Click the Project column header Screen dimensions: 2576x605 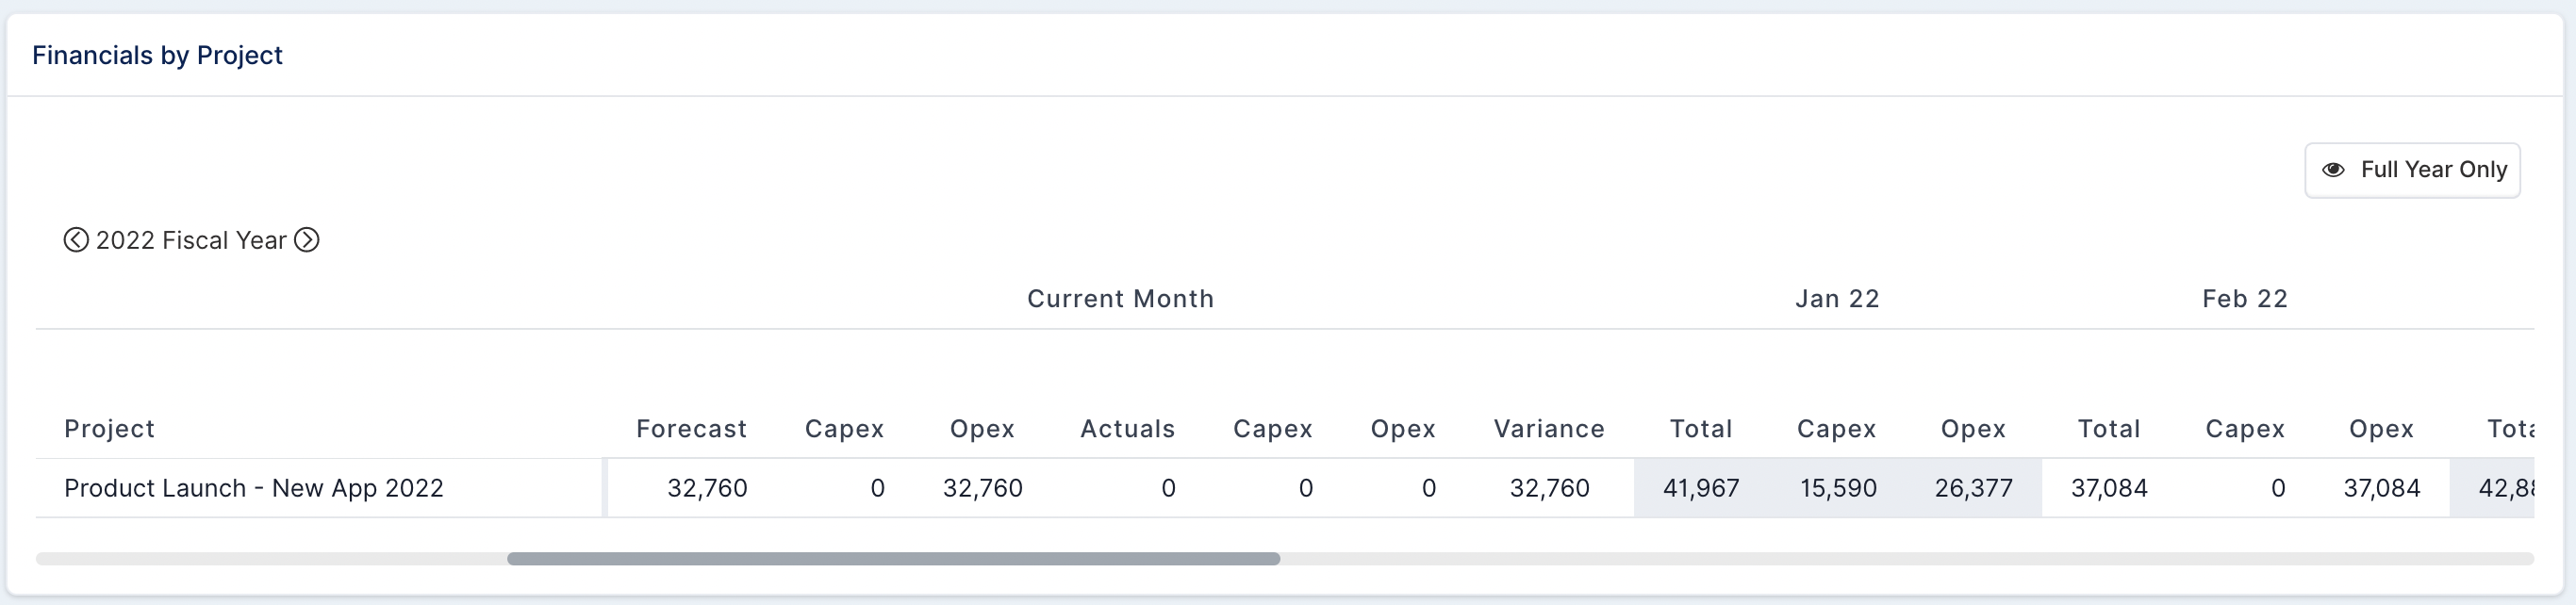tap(110, 429)
